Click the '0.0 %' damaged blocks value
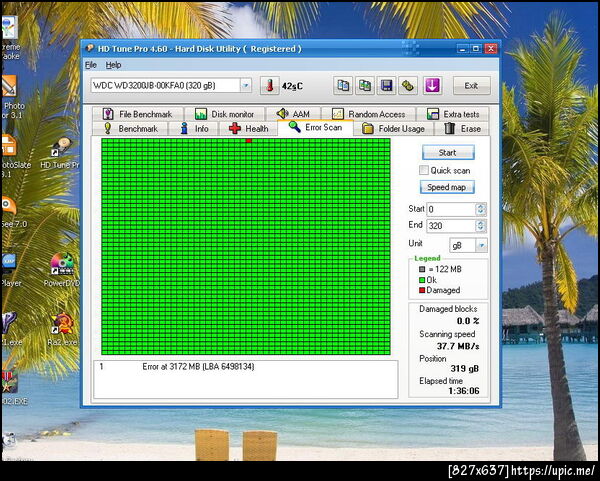This screenshot has height=481, width=600. [468, 321]
